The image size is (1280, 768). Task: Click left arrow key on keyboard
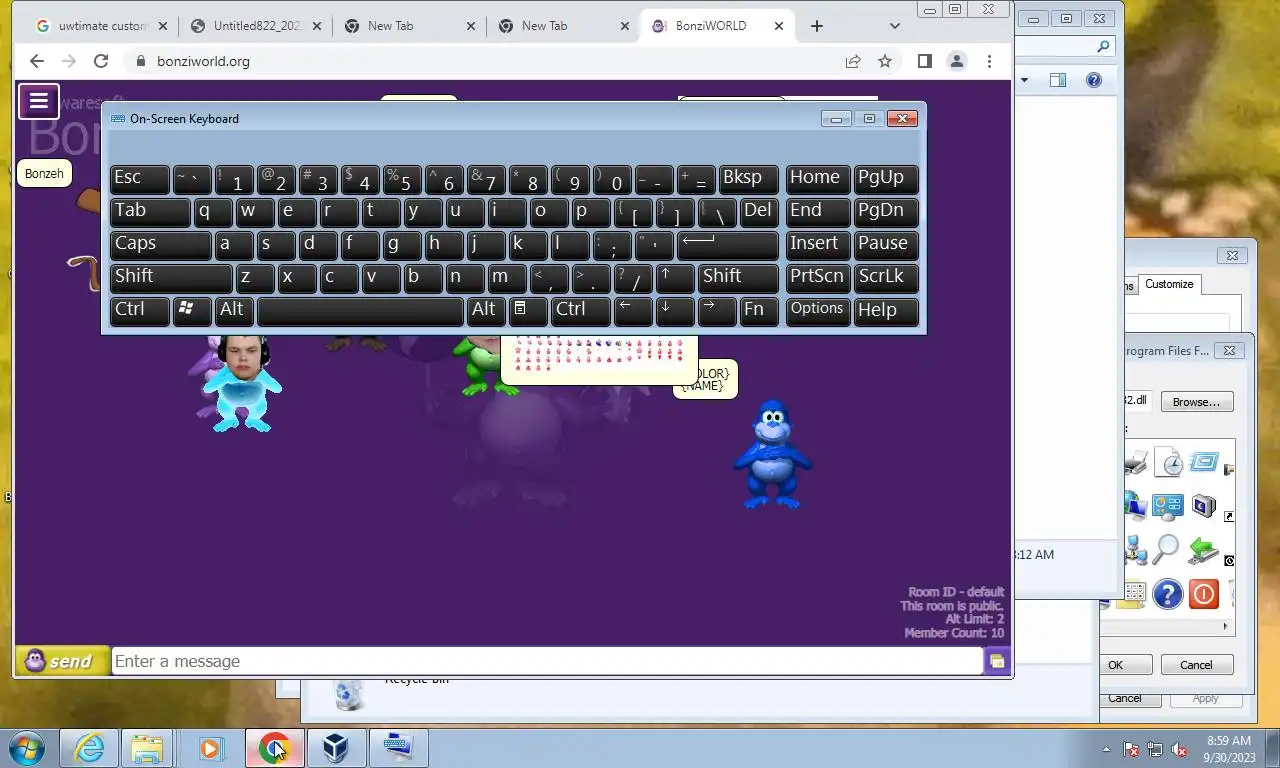pyautogui.click(x=633, y=311)
